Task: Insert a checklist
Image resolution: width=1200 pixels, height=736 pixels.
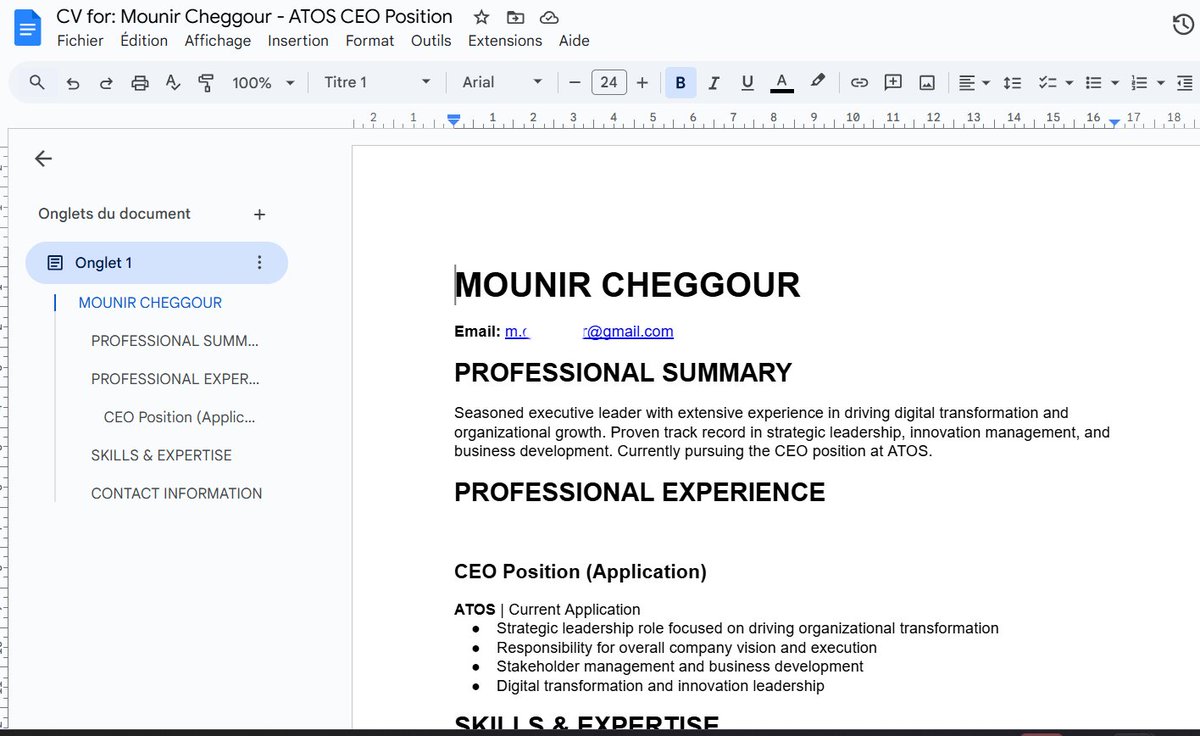Action: (1047, 83)
